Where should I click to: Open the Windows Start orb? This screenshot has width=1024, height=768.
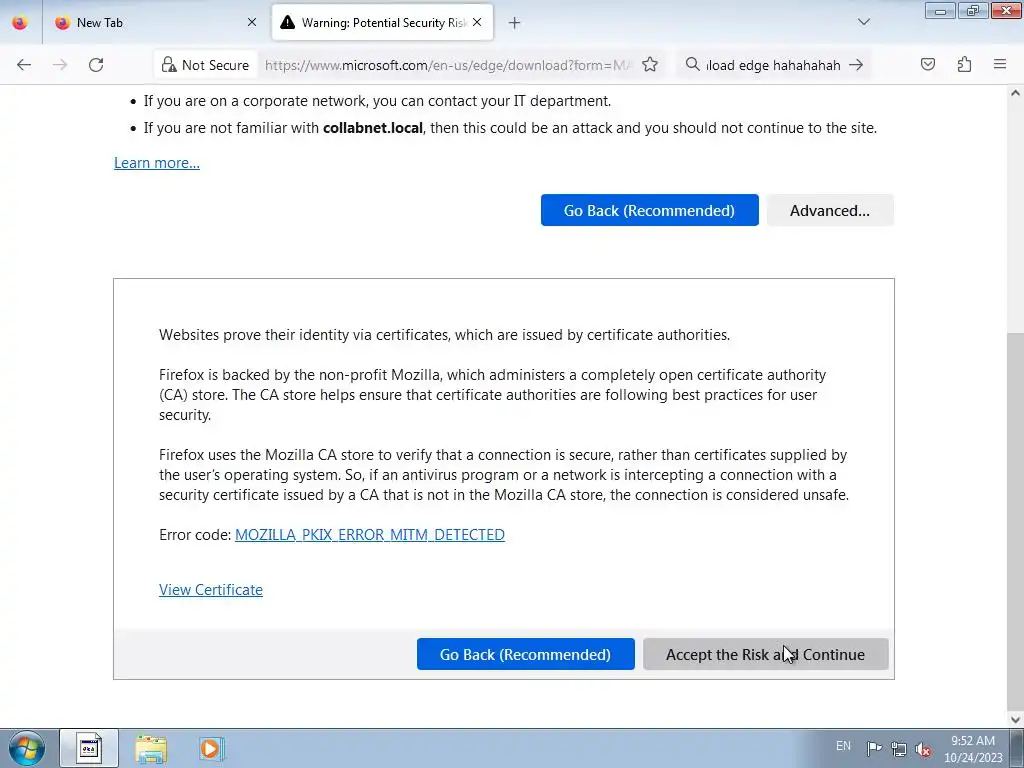pos(26,748)
